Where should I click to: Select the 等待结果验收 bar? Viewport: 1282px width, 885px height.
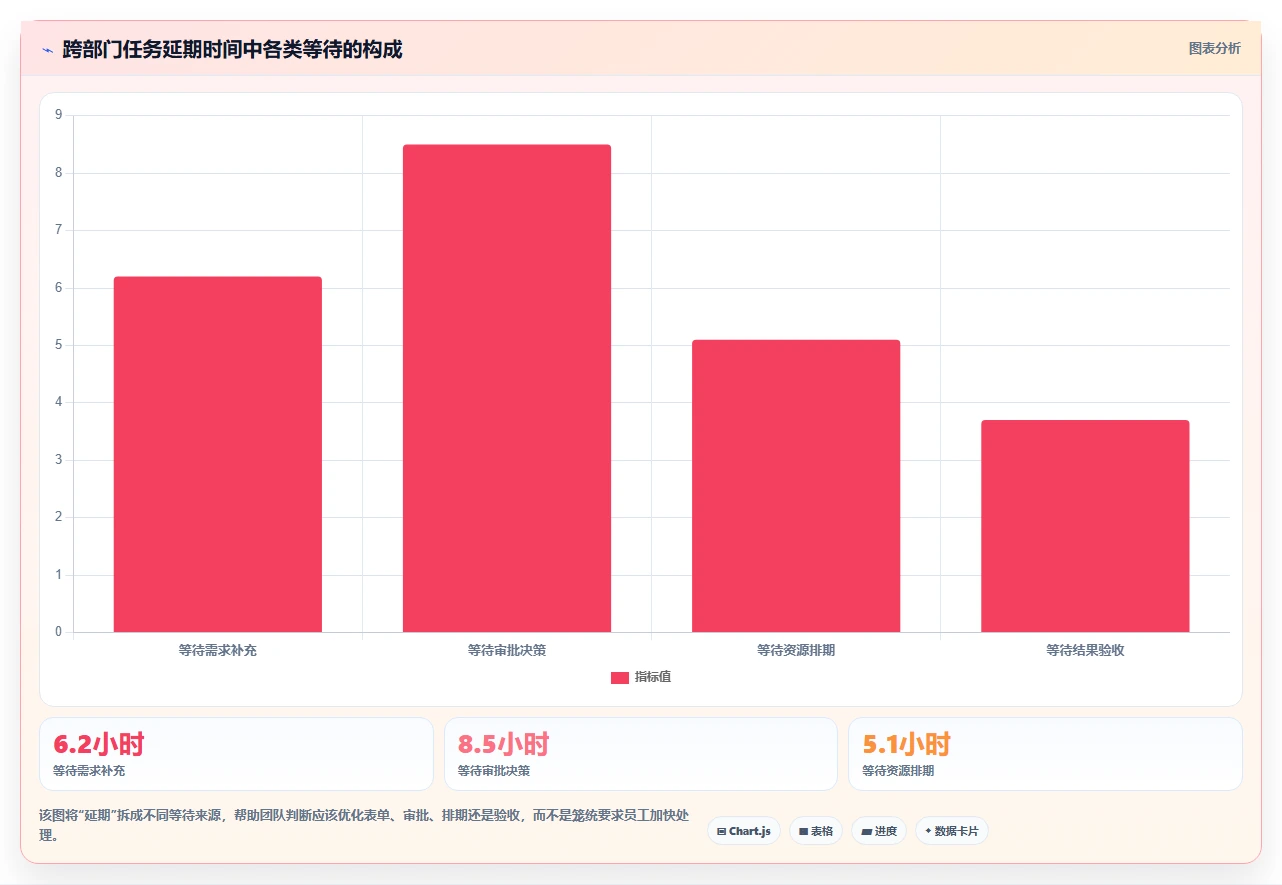1085,526
